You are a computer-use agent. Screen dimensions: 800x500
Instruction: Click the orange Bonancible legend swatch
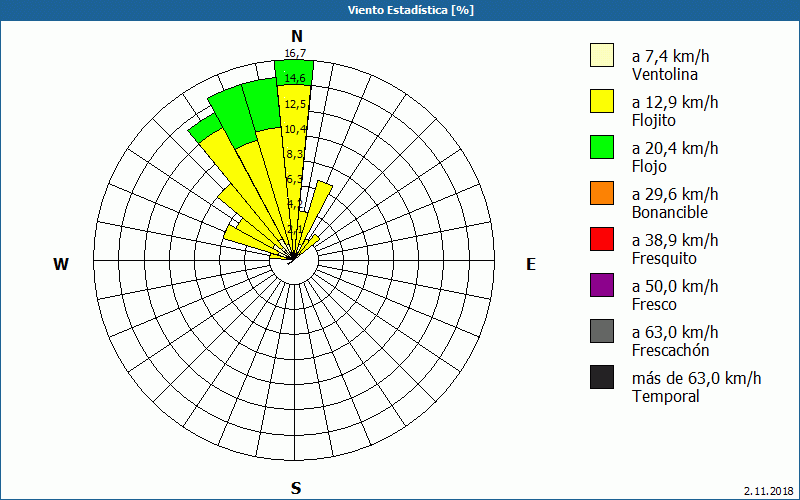(x=602, y=193)
